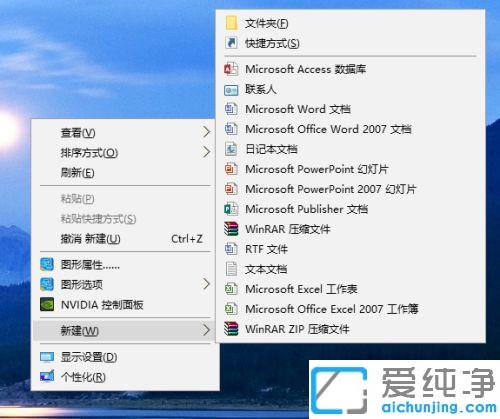Viewport: 500px width, 419px height.
Task: Expand the 查看(V) submenu arrow
Action: pyautogui.click(x=207, y=132)
